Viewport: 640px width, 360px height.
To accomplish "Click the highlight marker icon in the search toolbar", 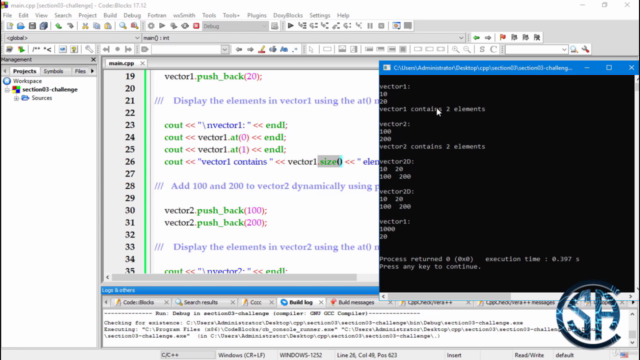I will pyautogui.click(x=262, y=49).
